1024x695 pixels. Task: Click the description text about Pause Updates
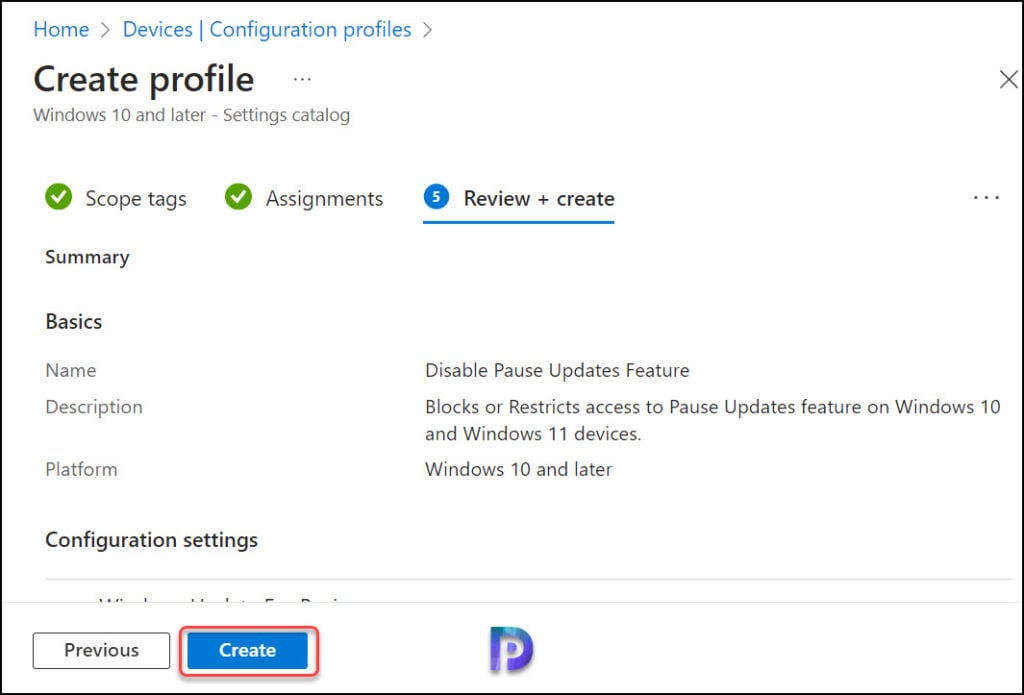tap(712, 420)
